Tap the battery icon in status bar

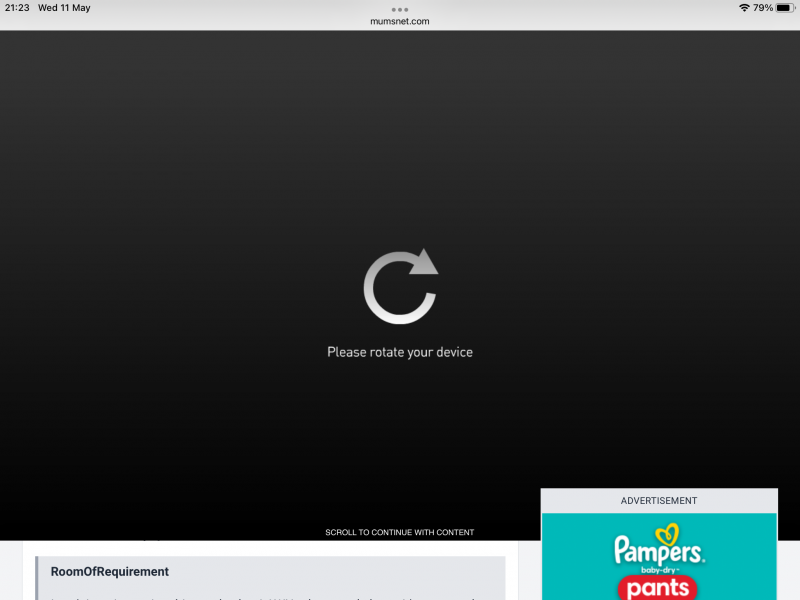(783, 8)
